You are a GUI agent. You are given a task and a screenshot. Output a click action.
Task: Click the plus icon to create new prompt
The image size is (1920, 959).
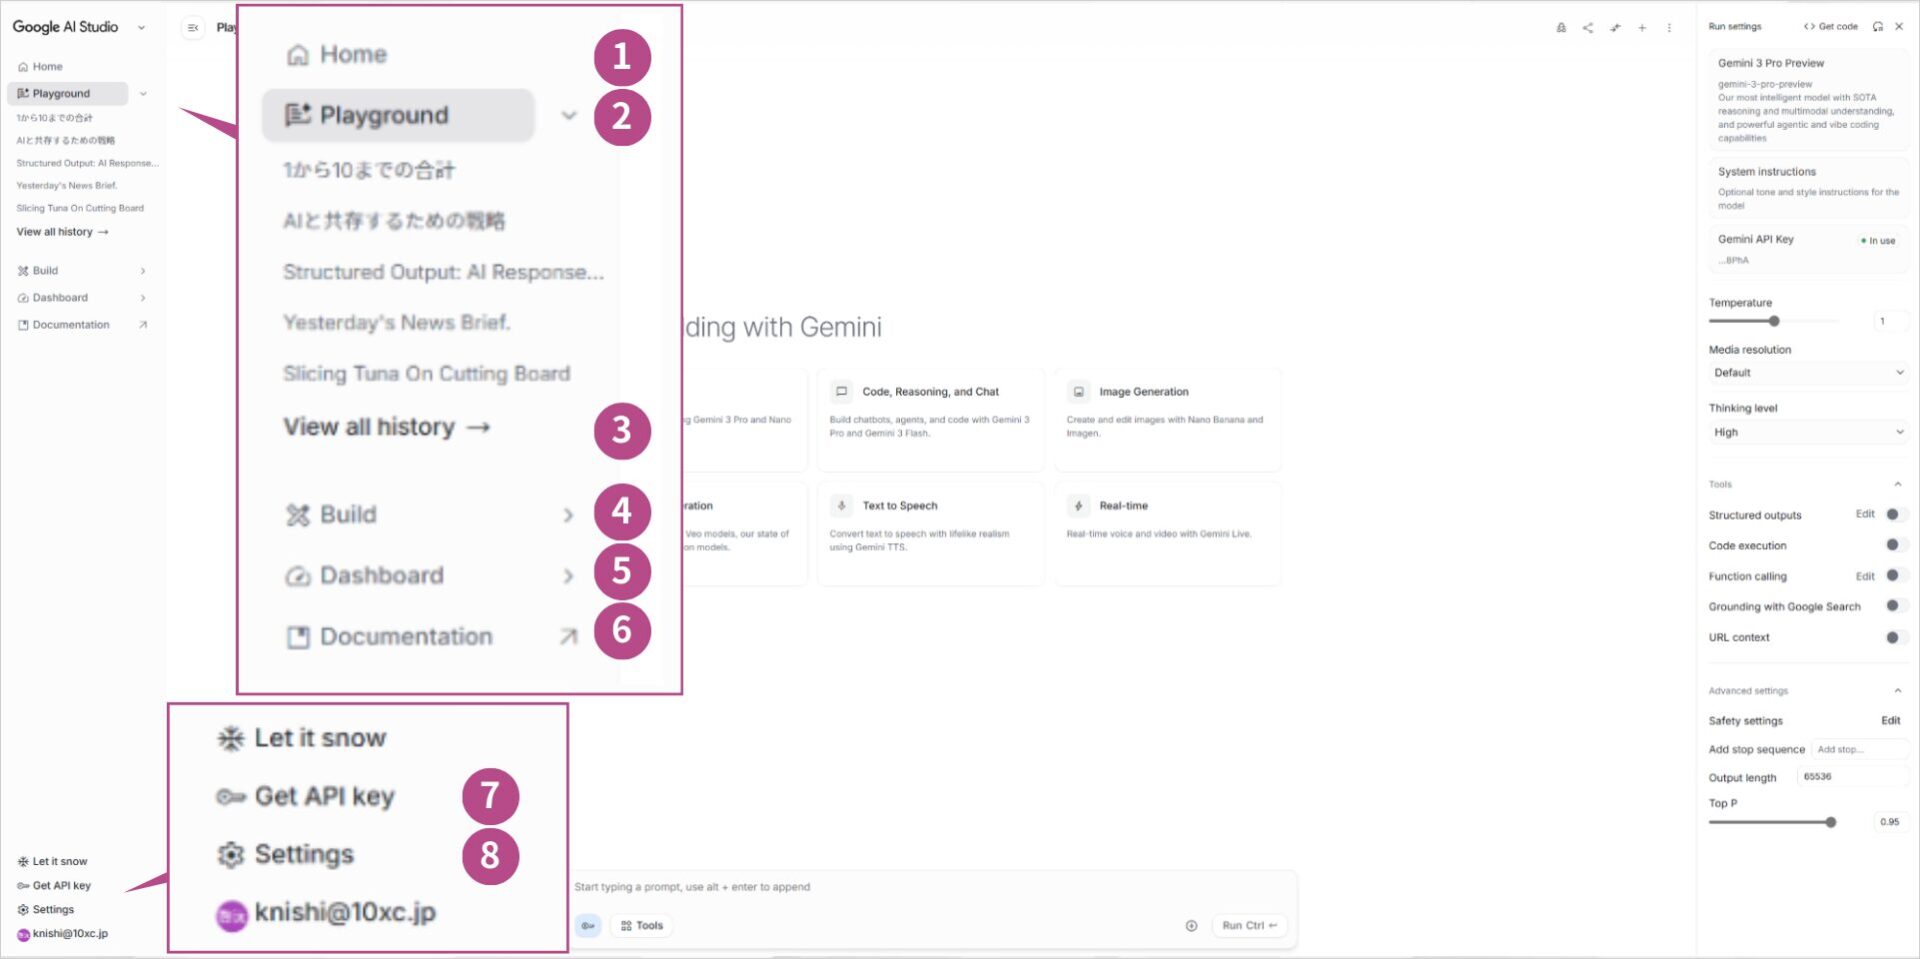tap(1642, 28)
